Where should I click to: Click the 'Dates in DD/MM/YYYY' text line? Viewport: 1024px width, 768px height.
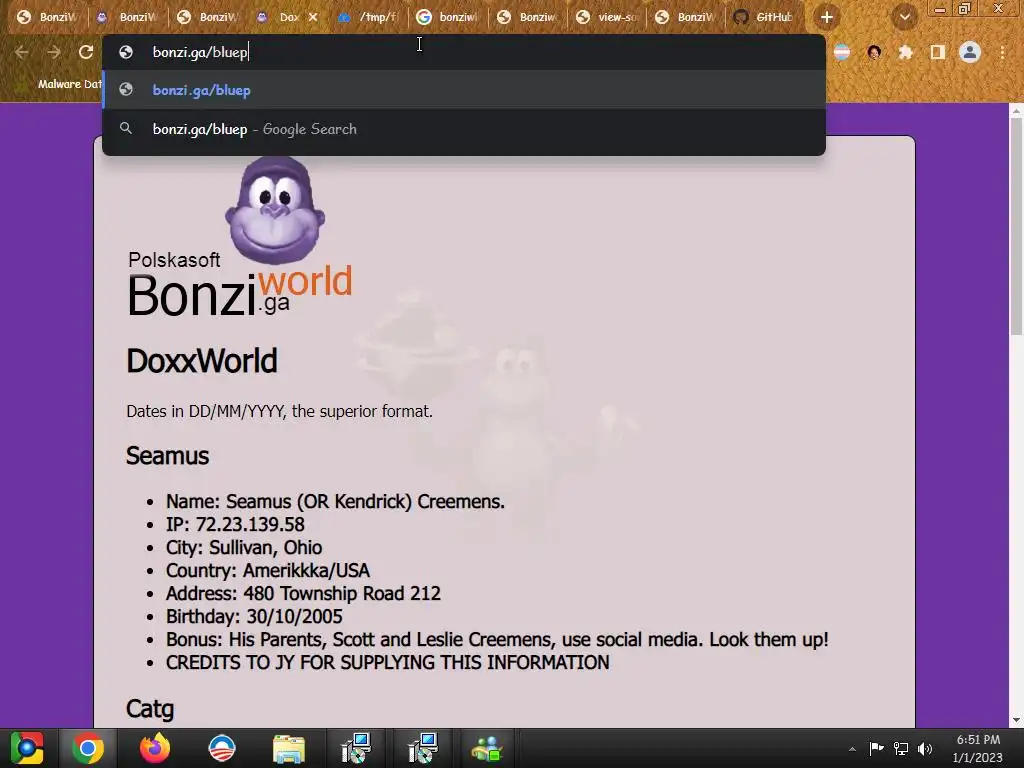280,411
